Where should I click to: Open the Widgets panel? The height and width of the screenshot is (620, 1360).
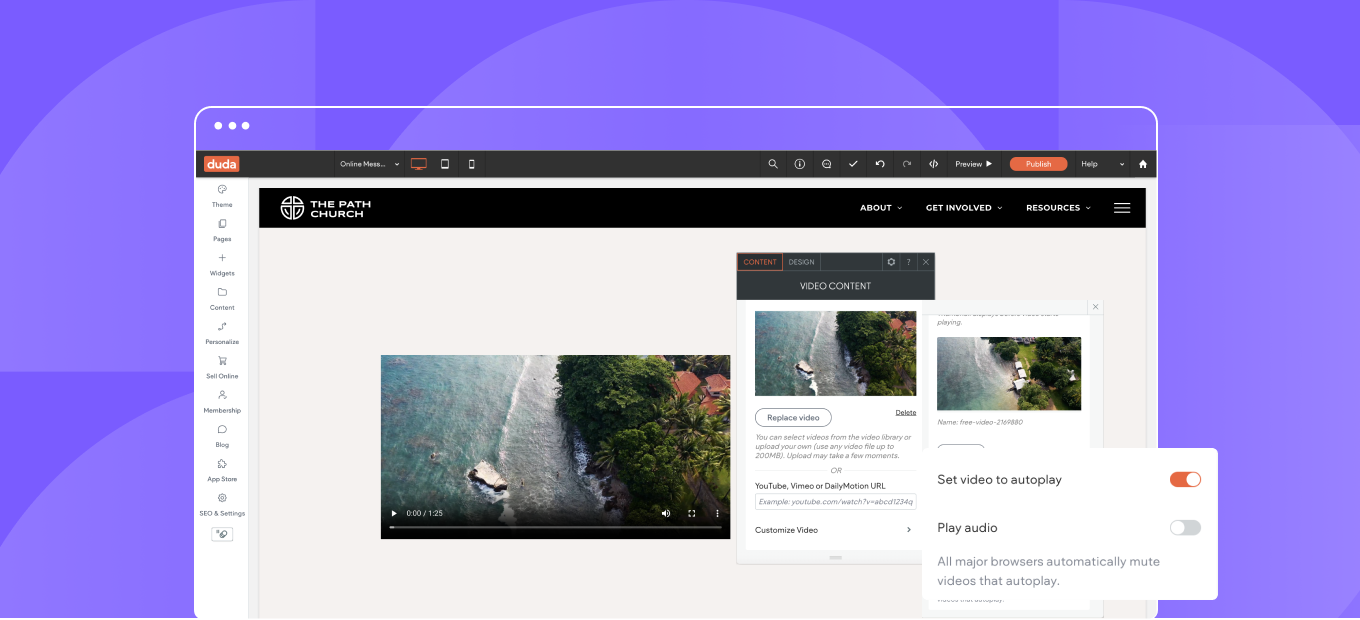point(222,264)
